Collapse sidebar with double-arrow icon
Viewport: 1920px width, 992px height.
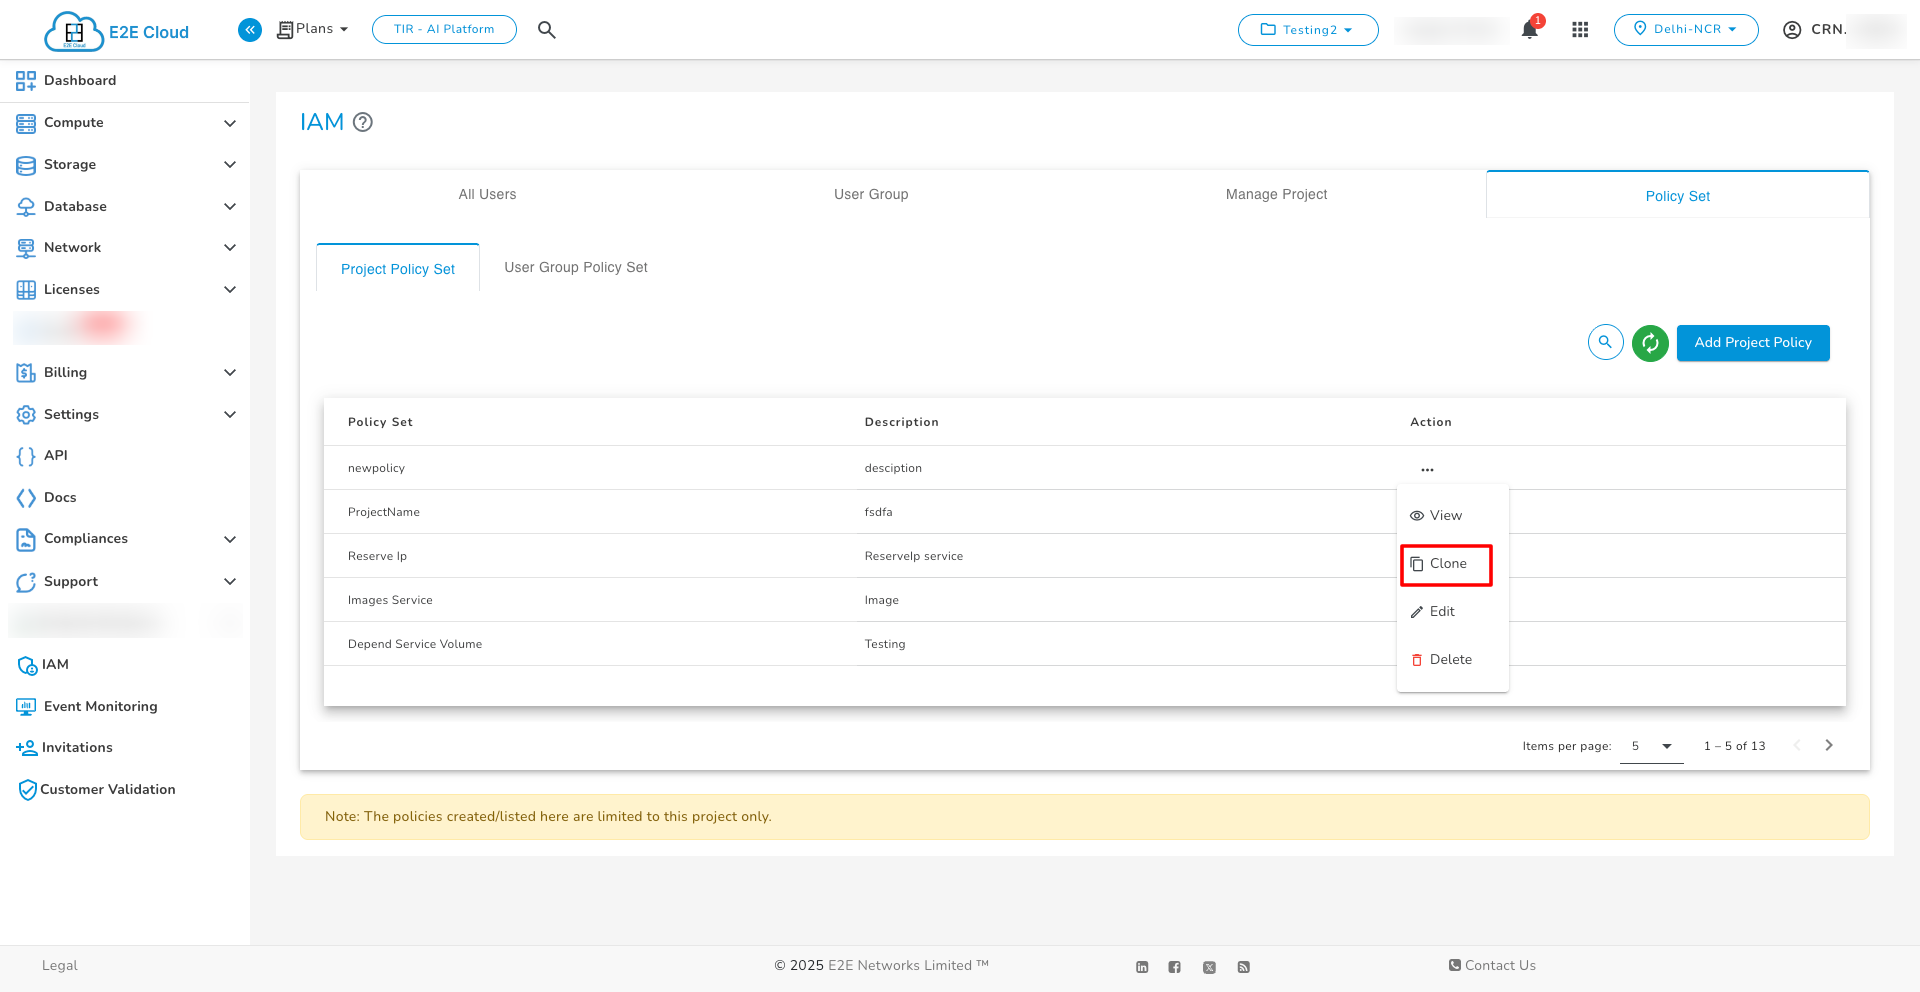point(250,30)
